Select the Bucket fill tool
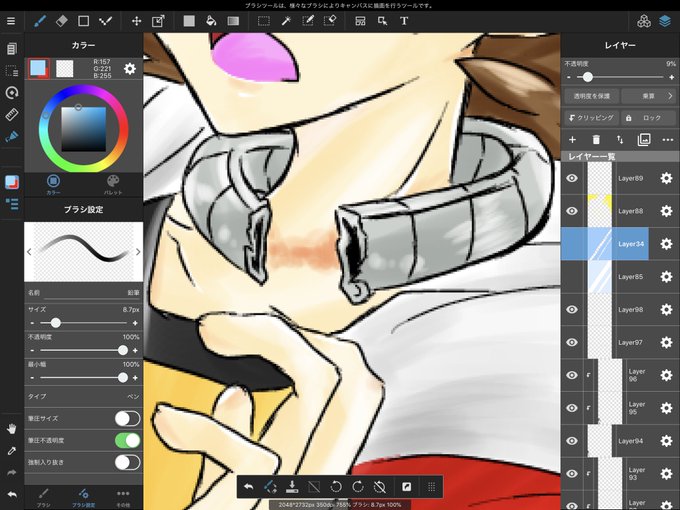 point(211,21)
